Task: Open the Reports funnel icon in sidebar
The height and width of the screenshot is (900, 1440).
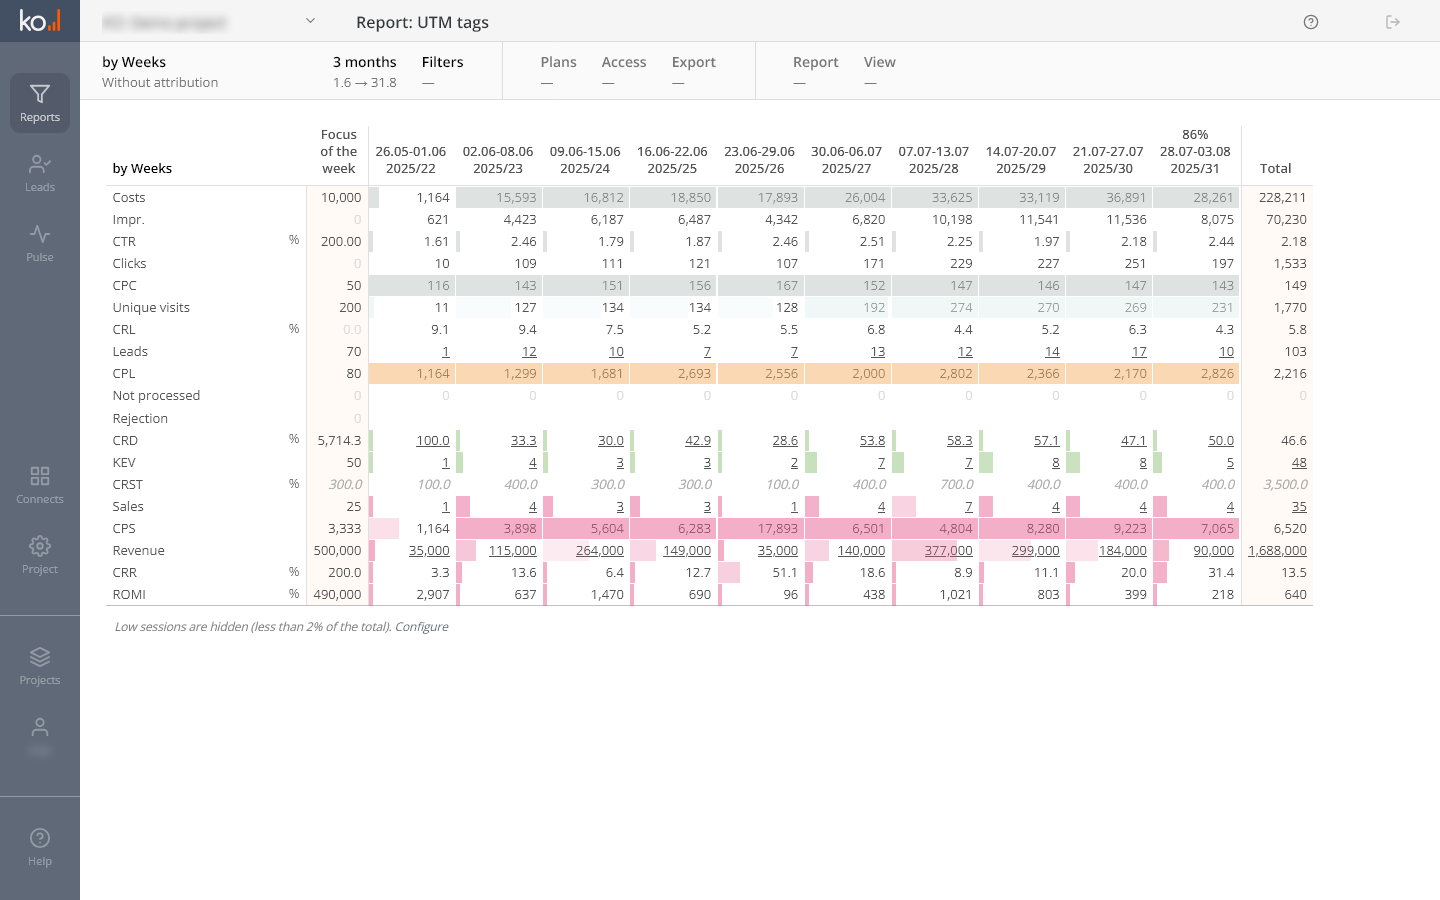Action: tap(40, 95)
